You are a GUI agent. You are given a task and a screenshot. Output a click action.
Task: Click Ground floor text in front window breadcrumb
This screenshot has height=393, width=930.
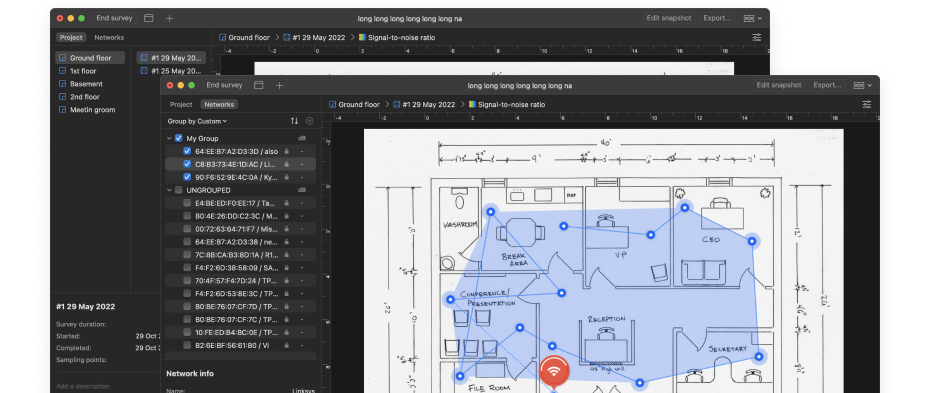click(x=359, y=104)
